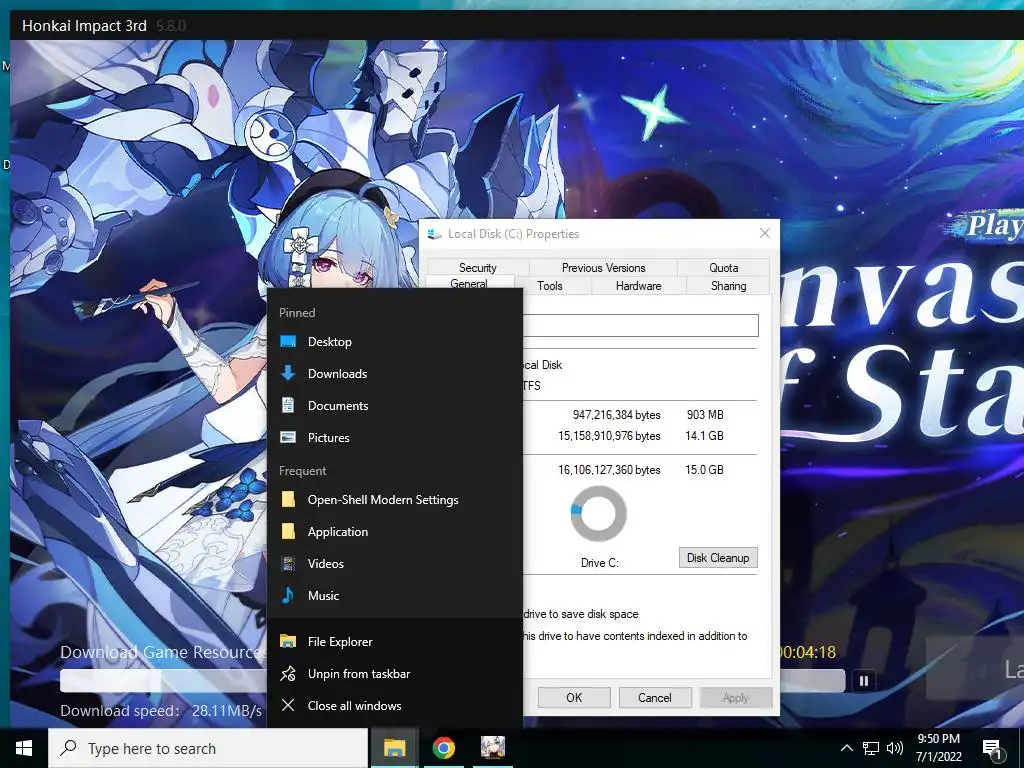Click the Pictures image icon
Viewport: 1024px width, 768px height.
click(288, 437)
